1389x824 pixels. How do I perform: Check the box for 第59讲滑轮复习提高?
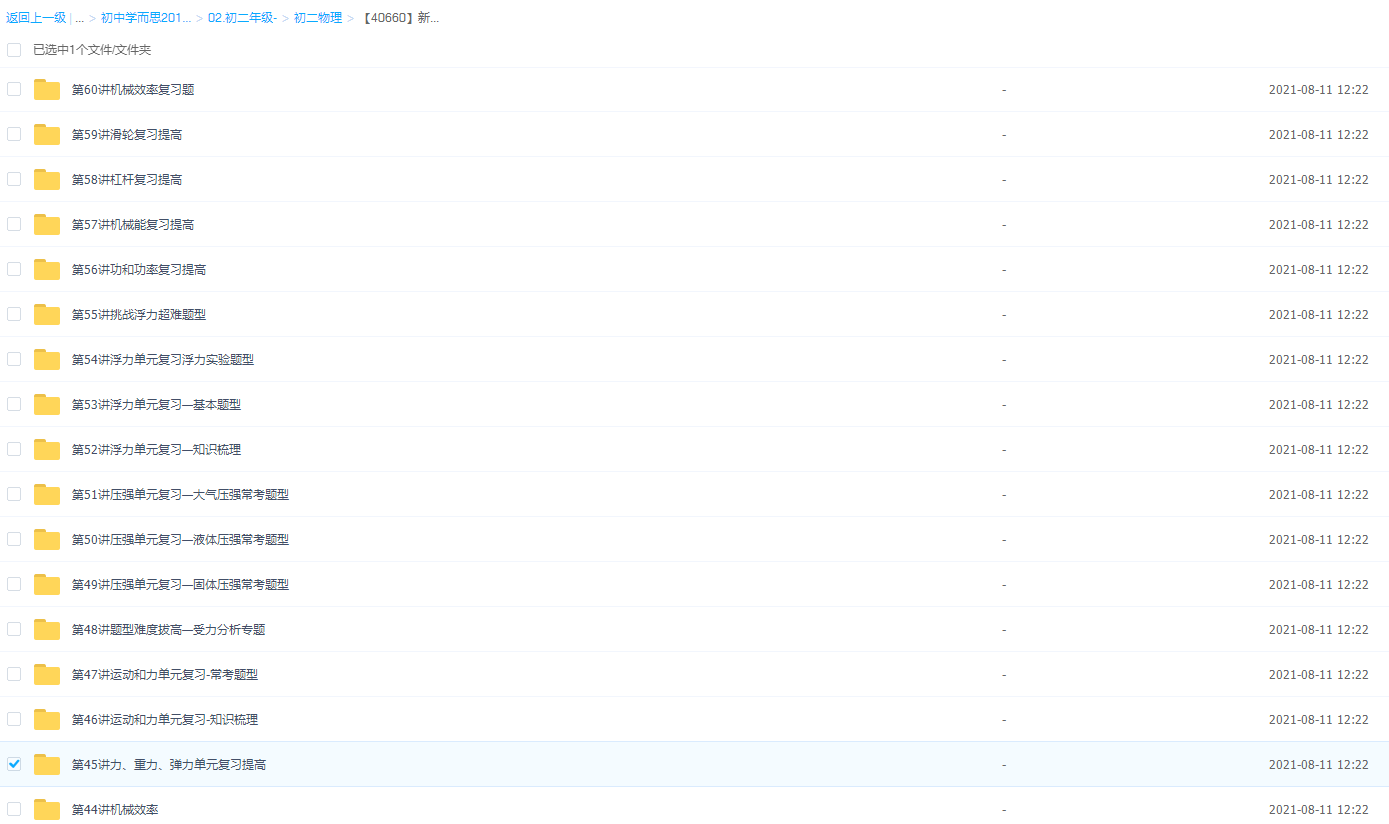14,134
